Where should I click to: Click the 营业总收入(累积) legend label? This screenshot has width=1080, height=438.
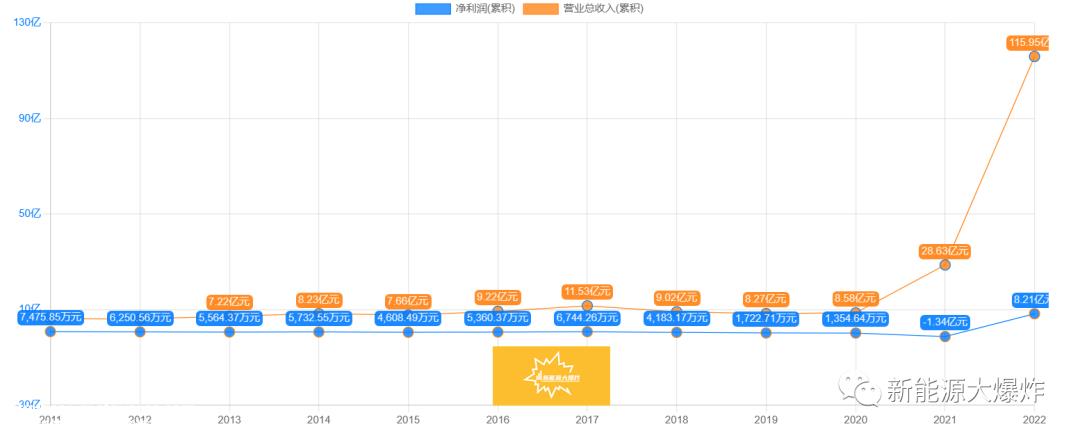[603, 9]
